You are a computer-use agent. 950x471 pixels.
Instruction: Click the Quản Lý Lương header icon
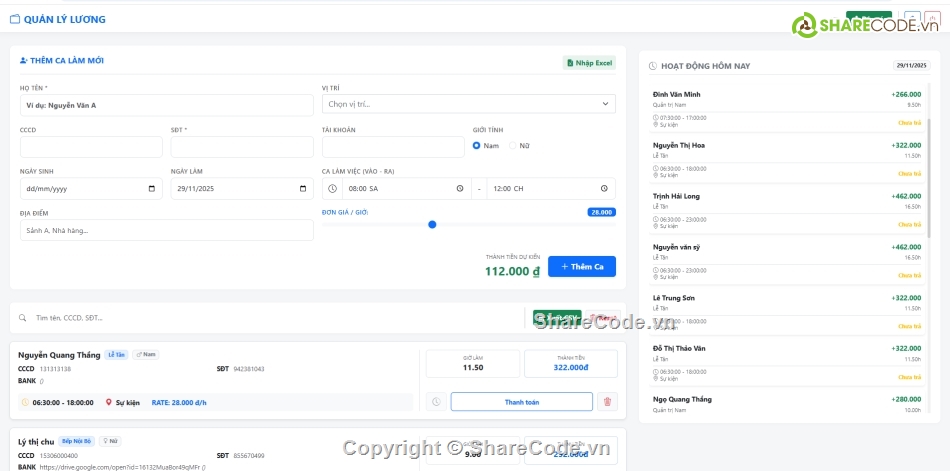pyautogui.click(x=15, y=19)
